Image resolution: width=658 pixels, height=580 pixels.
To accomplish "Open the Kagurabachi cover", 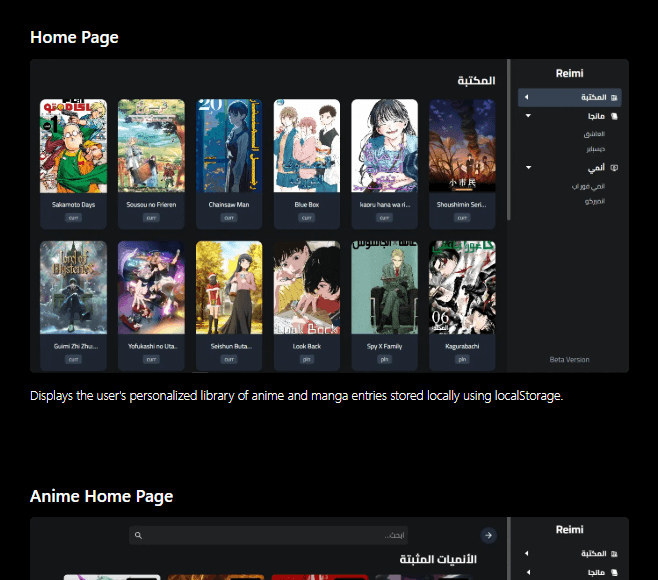I will coord(462,287).
